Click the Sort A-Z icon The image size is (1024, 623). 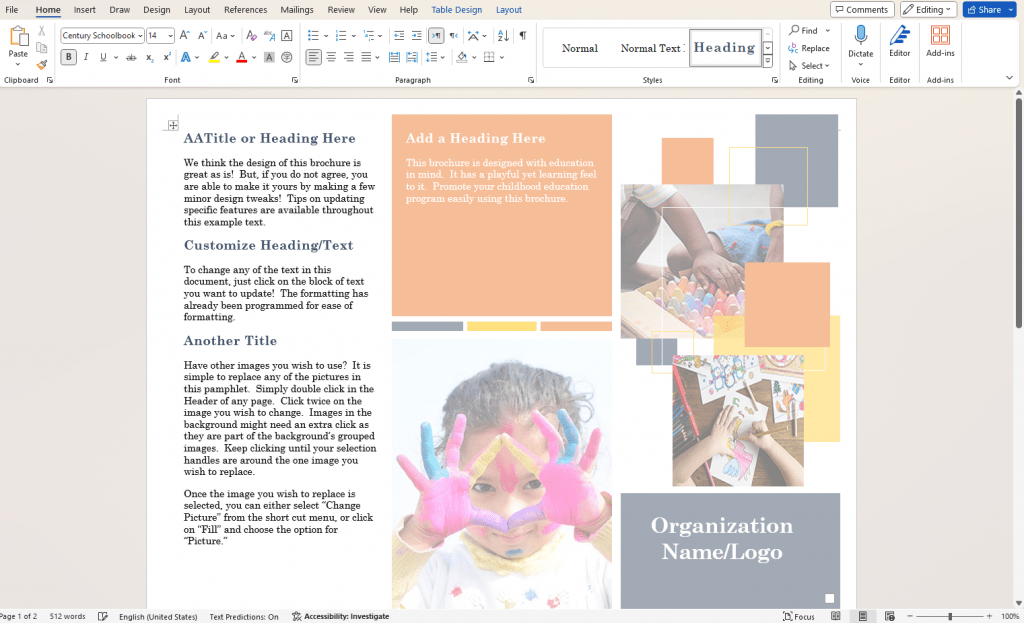[x=503, y=36]
